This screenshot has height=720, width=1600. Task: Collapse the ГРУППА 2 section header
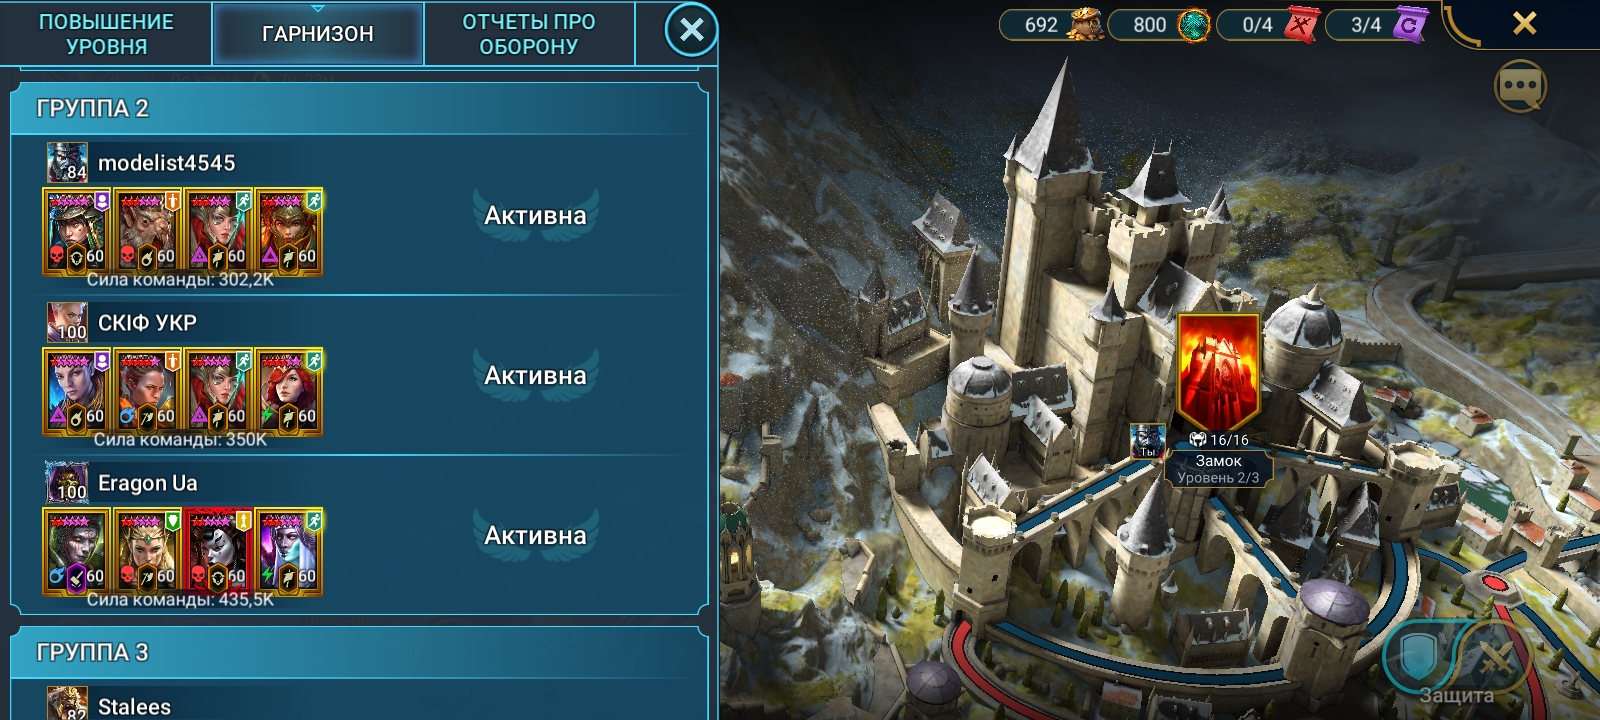[x=359, y=108]
